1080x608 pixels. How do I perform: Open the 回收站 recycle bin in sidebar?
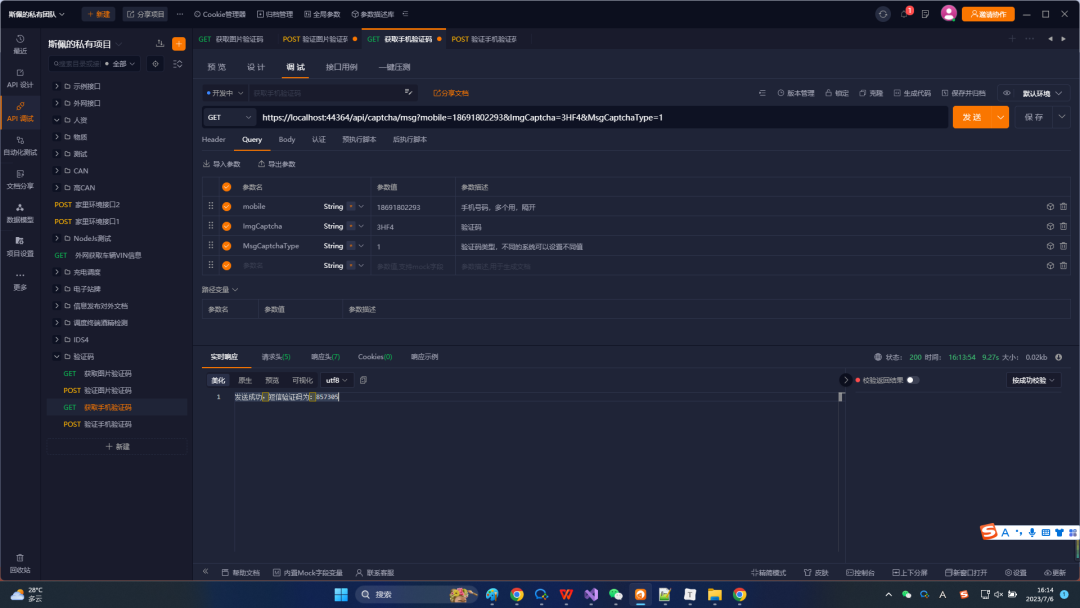[x=20, y=563]
